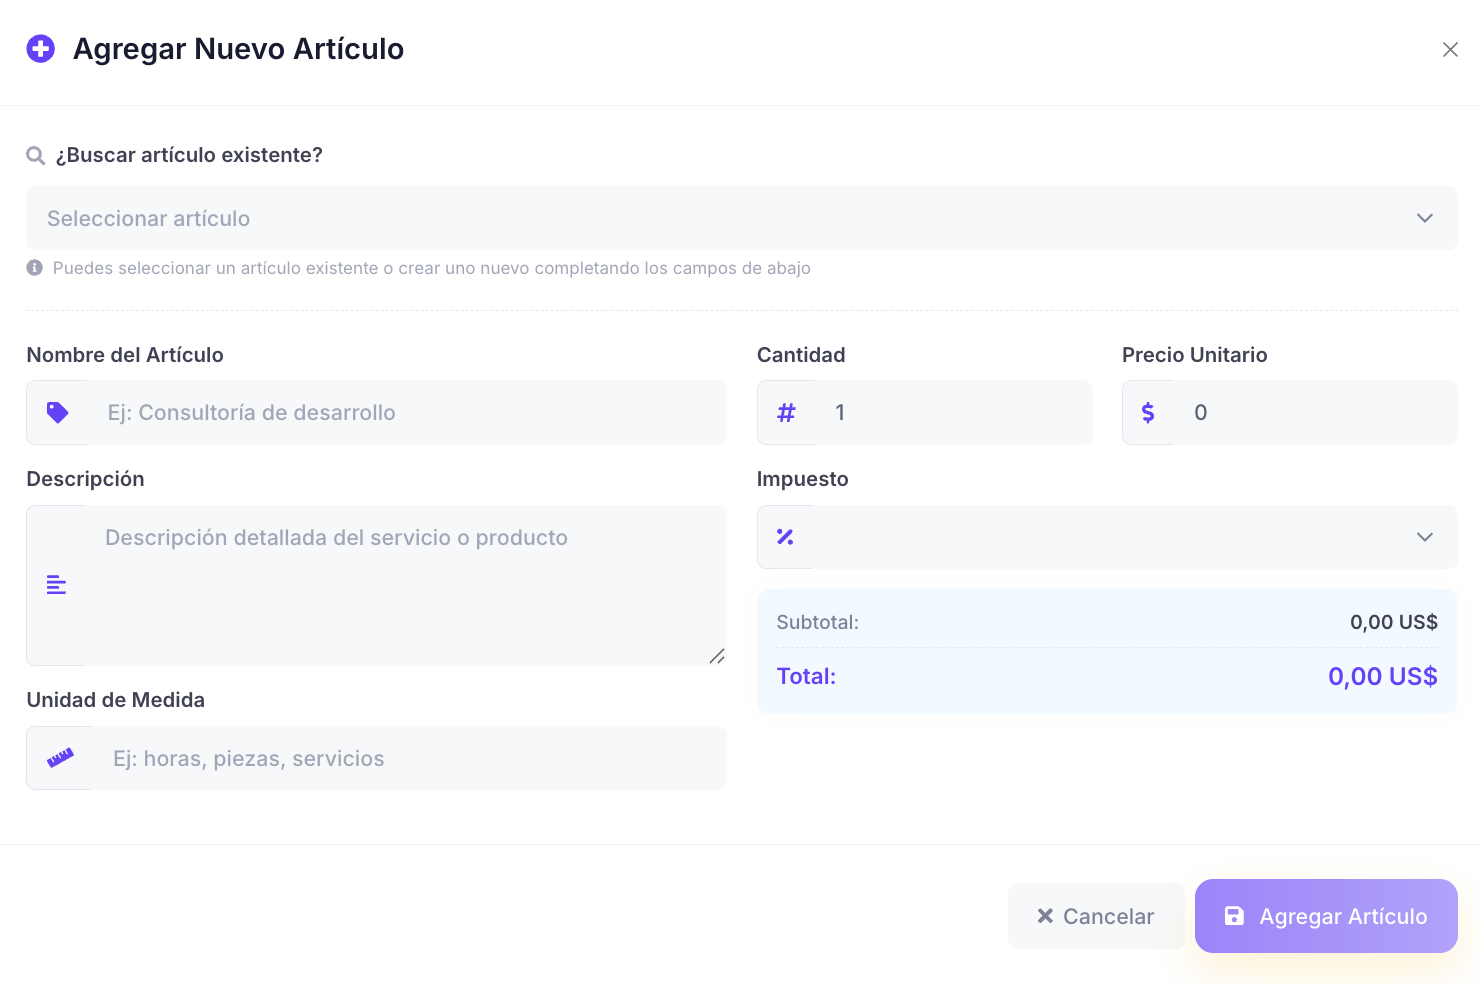Click the hash icon in the Cantidad field
The width and height of the screenshot is (1480, 984).
[786, 413]
